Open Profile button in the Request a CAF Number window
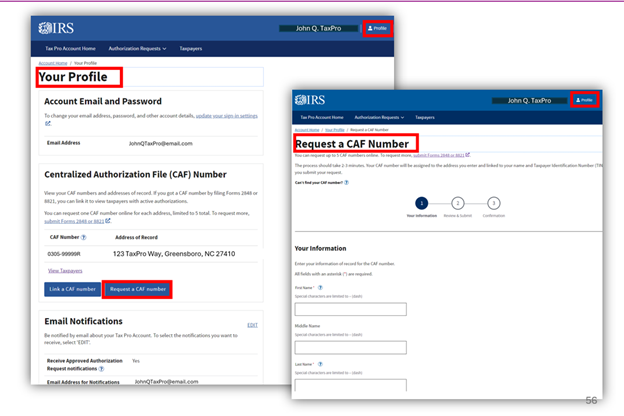Screen dimensions: 624x416 584,100
